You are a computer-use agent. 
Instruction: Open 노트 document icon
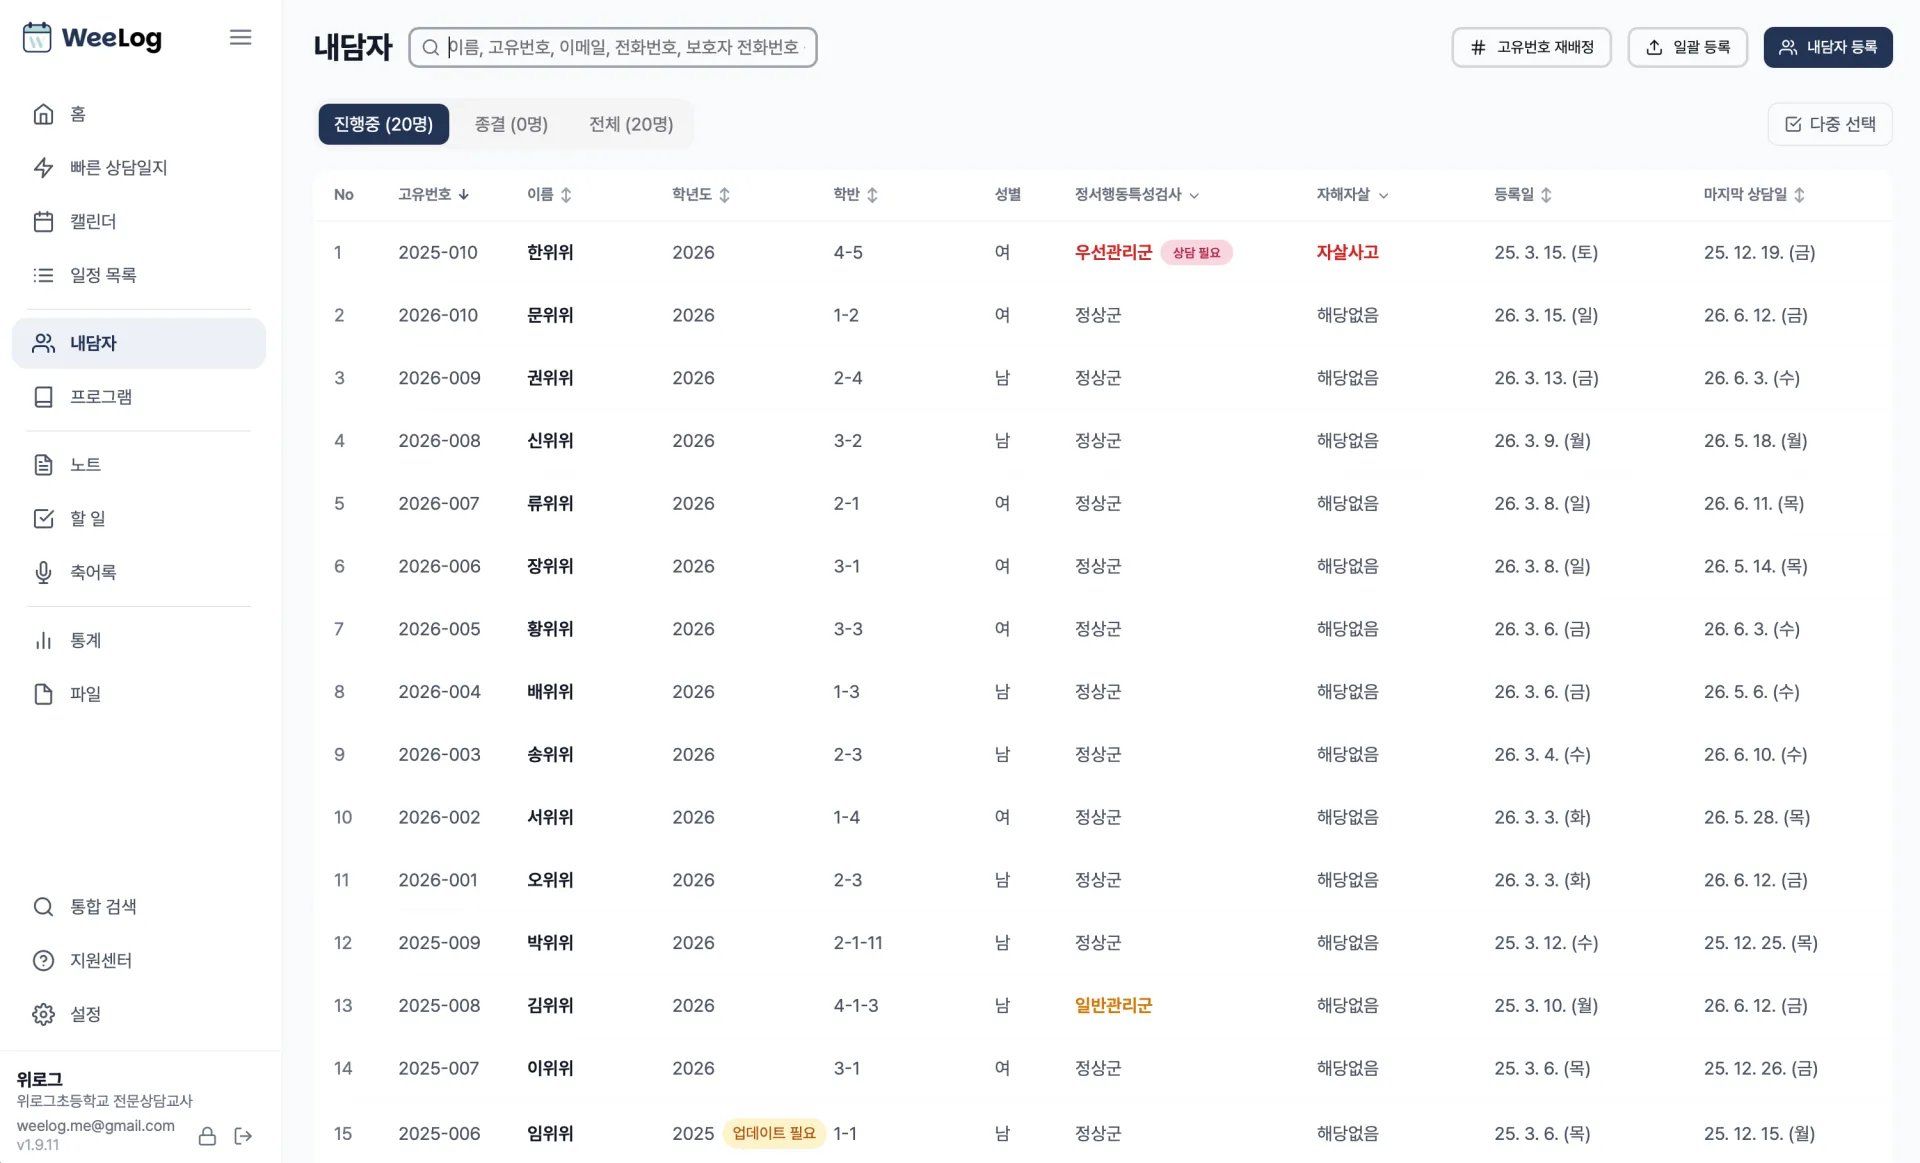click(x=43, y=465)
